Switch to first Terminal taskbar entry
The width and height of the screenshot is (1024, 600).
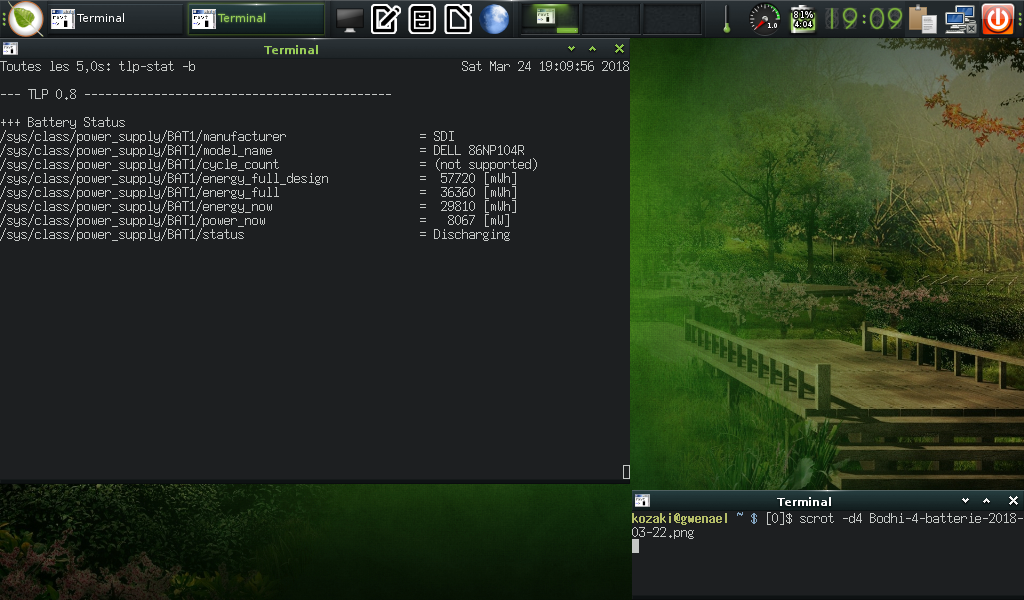pos(114,18)
